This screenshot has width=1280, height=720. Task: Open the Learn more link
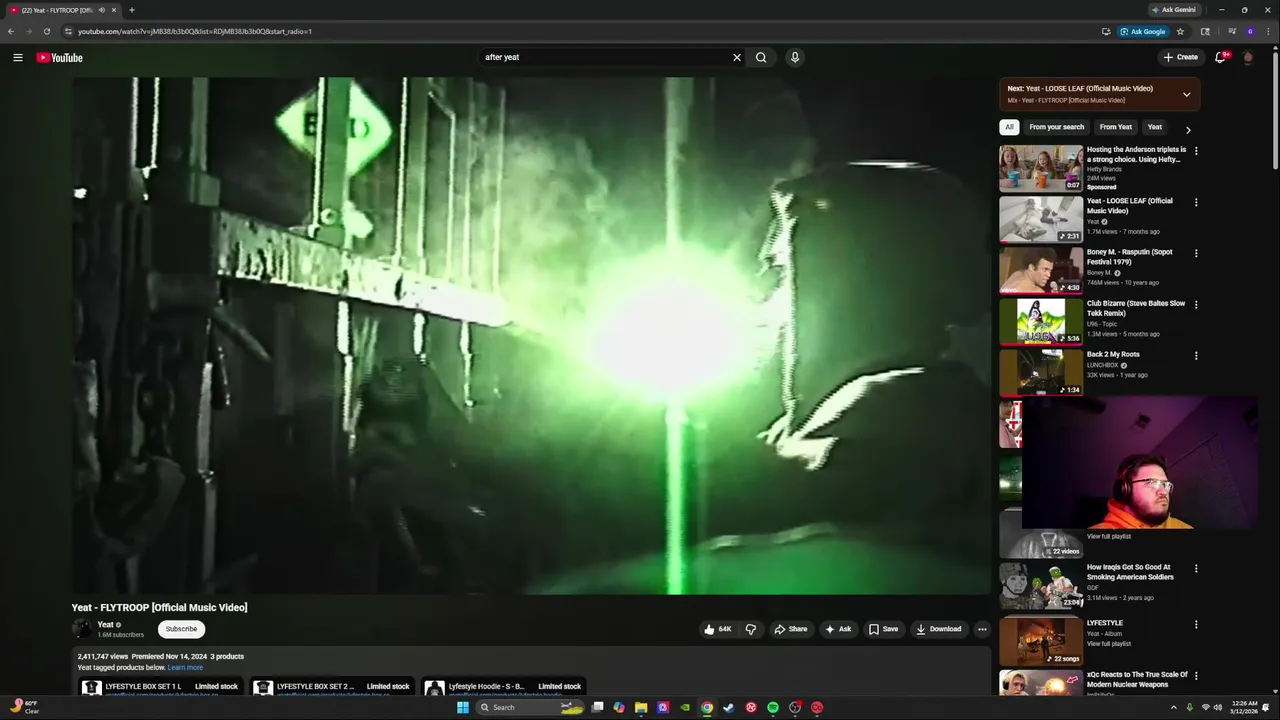pos(185,667)
